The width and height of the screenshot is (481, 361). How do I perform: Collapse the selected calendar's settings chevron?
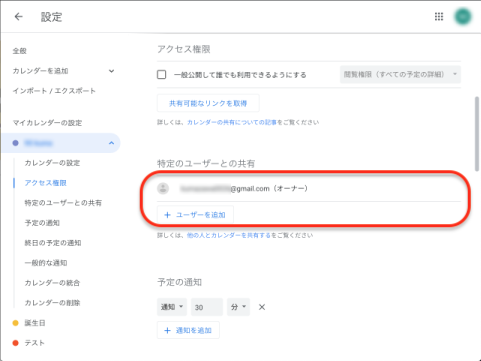[x=111, y=143]
